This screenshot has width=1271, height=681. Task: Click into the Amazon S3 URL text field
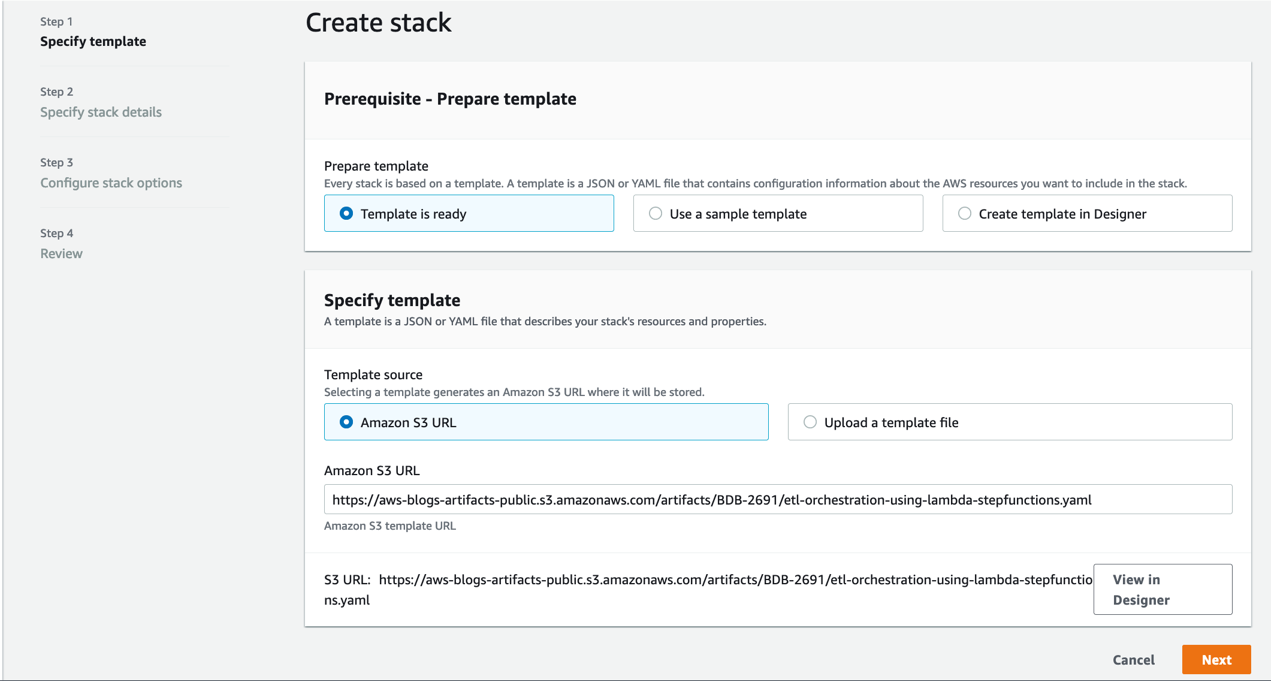coord(777,500)
